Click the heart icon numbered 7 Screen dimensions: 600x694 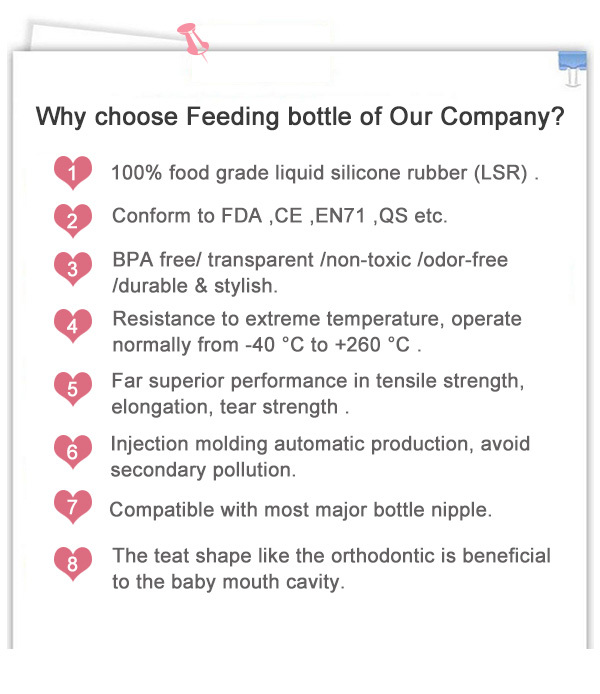click(73, 507)
